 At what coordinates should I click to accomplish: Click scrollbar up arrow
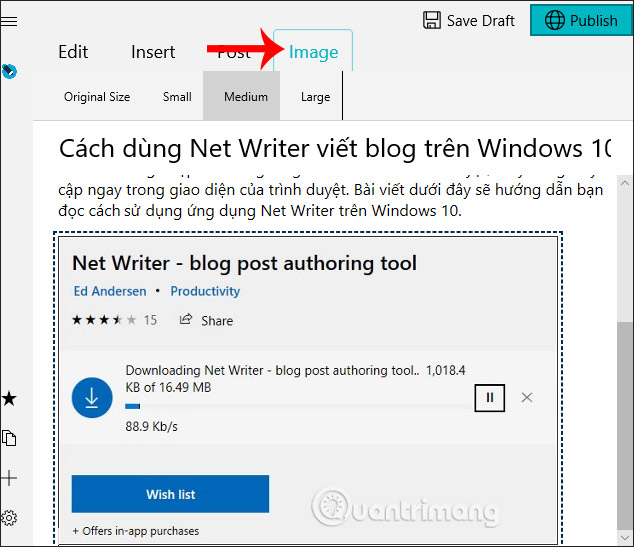coord(625,183)
